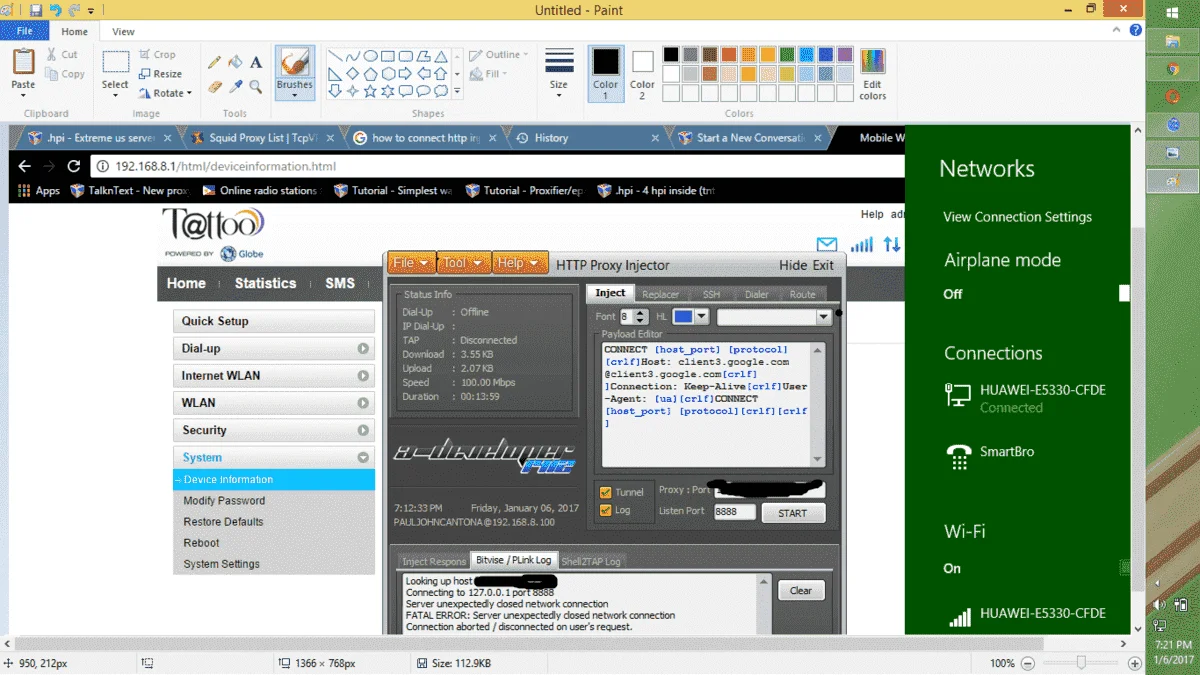
Task: Open the Paint File menu
Action: pyautogui.click(x=24, y=32)
